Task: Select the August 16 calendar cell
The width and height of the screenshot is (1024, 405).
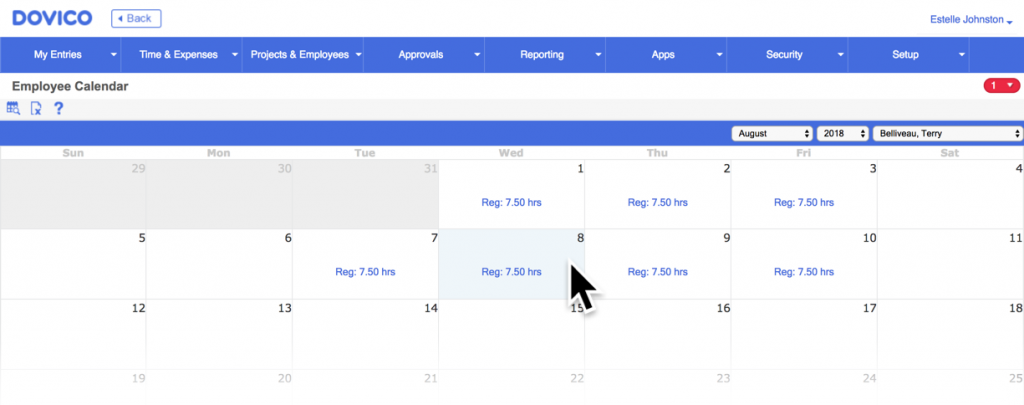Action: (658, 334)
